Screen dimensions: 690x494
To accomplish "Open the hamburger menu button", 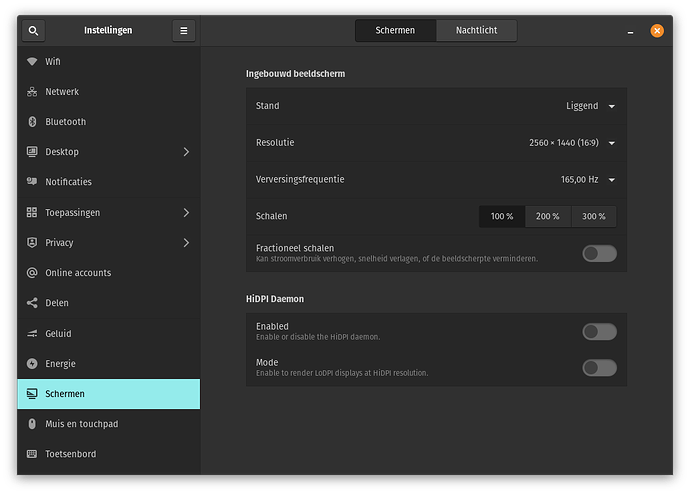I will (184, 30).
